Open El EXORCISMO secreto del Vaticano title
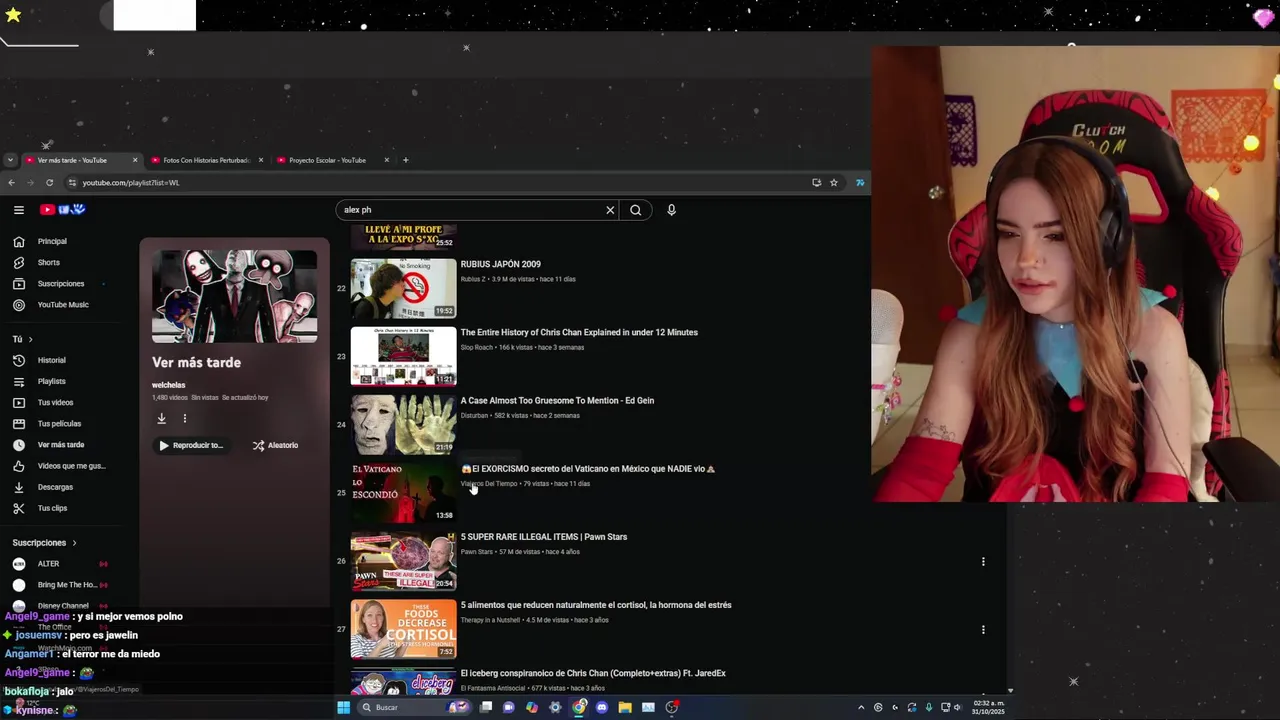Image resolution: width=1280 pixels, height=720 pixels. point(588,469)
